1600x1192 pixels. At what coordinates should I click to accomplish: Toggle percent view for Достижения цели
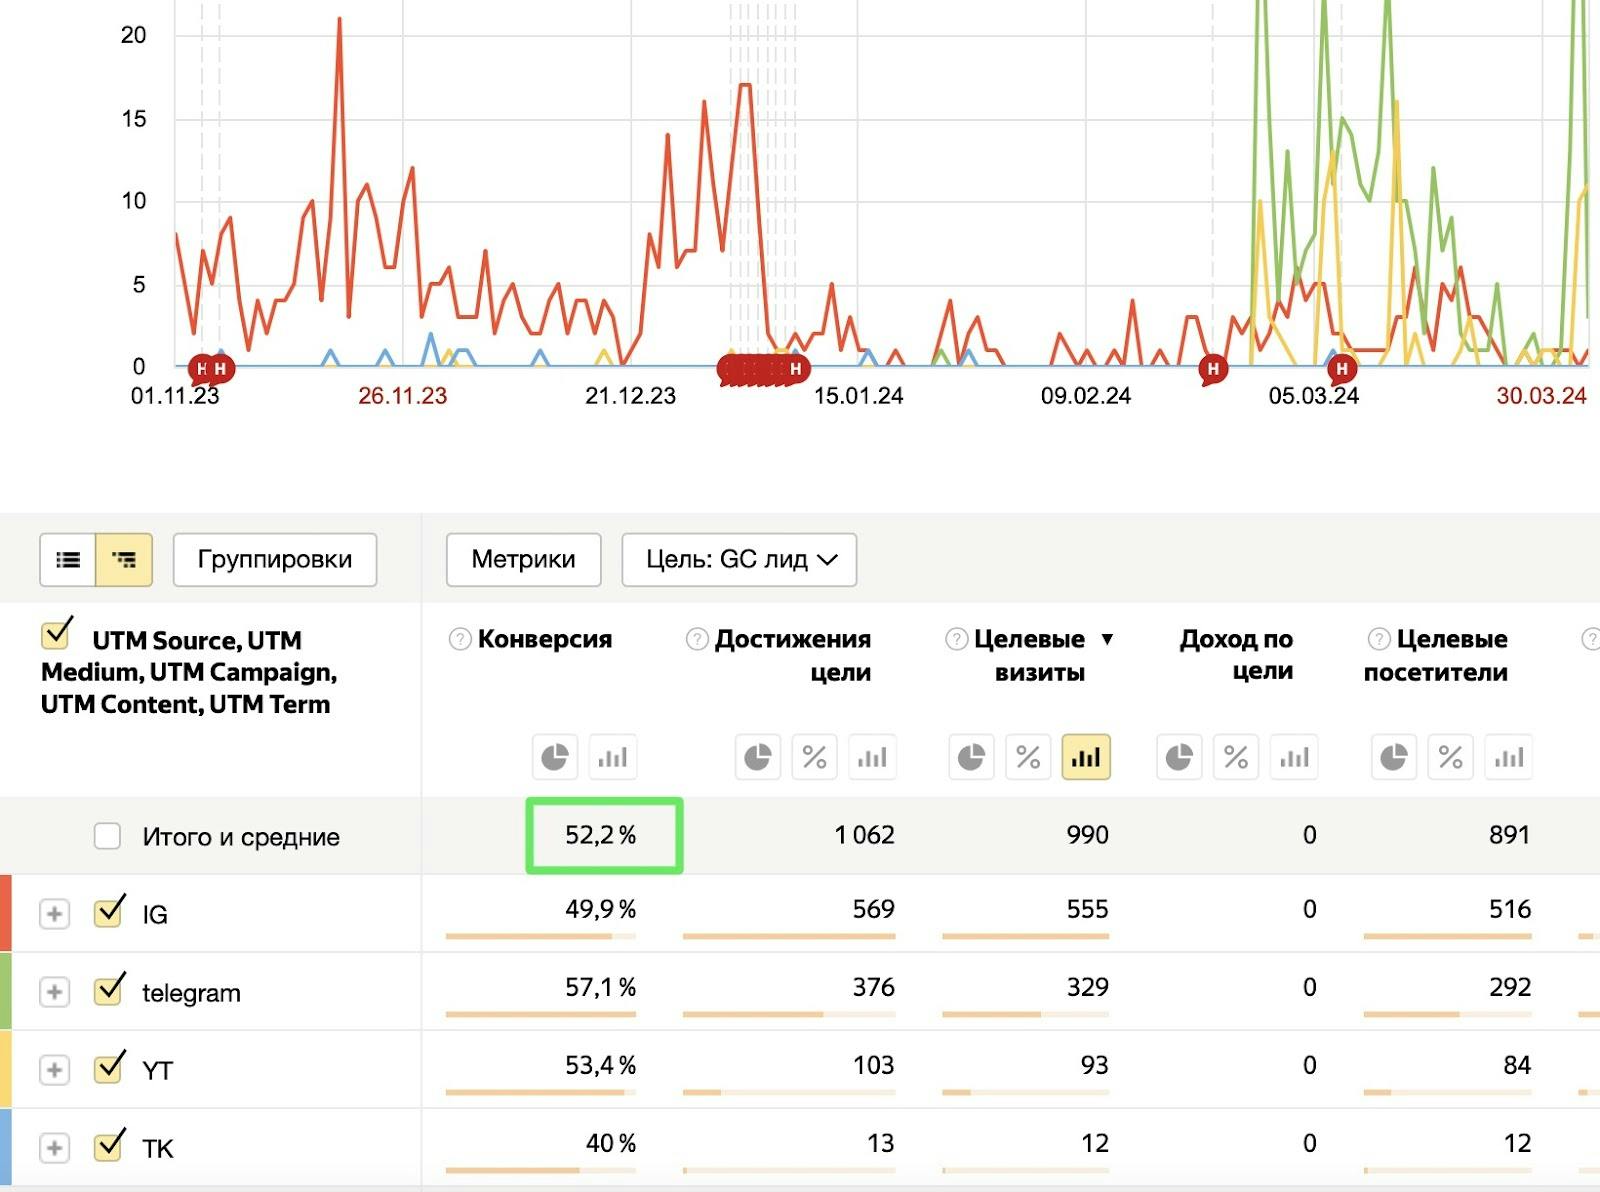tap(814, 757)
